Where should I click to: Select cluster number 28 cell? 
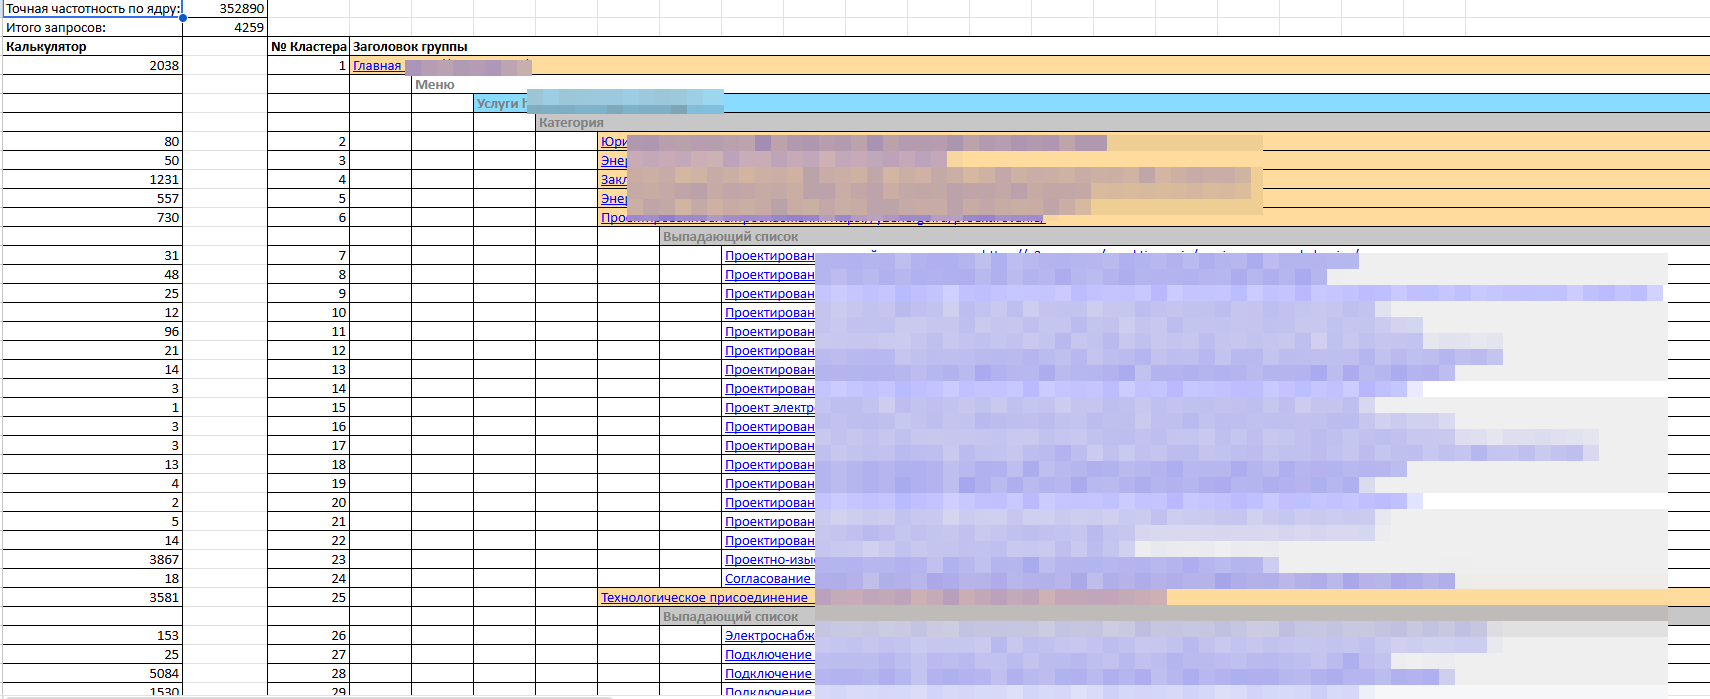coord(308,674)
